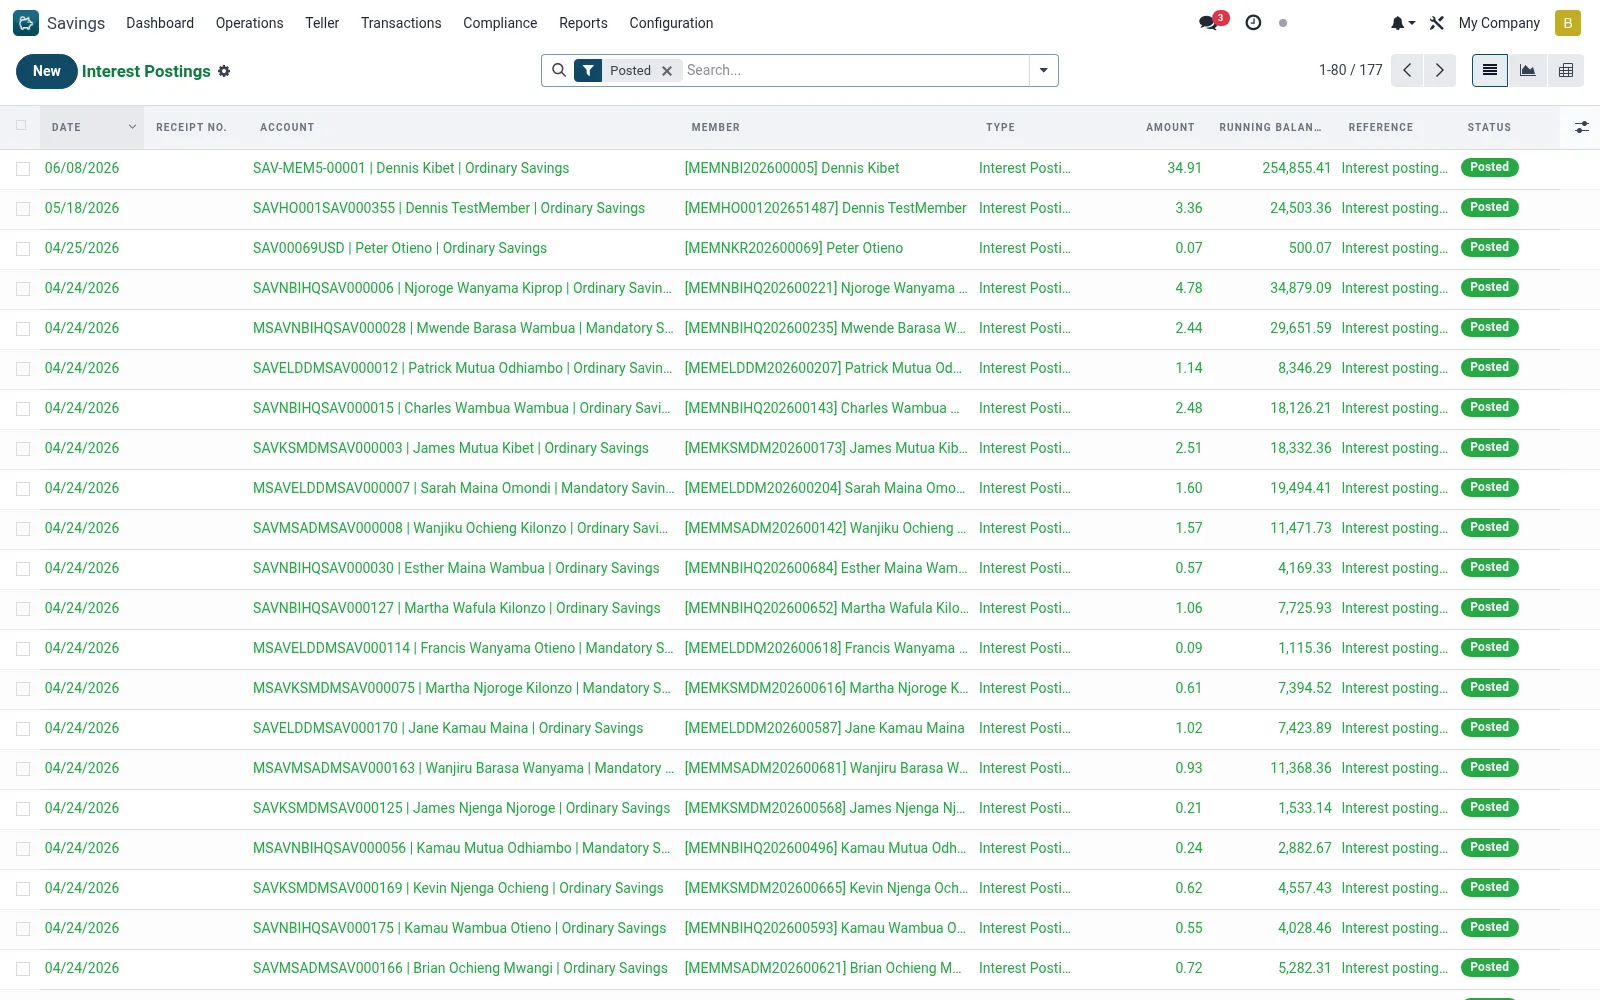Open the My Company switcher
The width and height of the screenshot is (1600, 1000).
point(1499,23)
